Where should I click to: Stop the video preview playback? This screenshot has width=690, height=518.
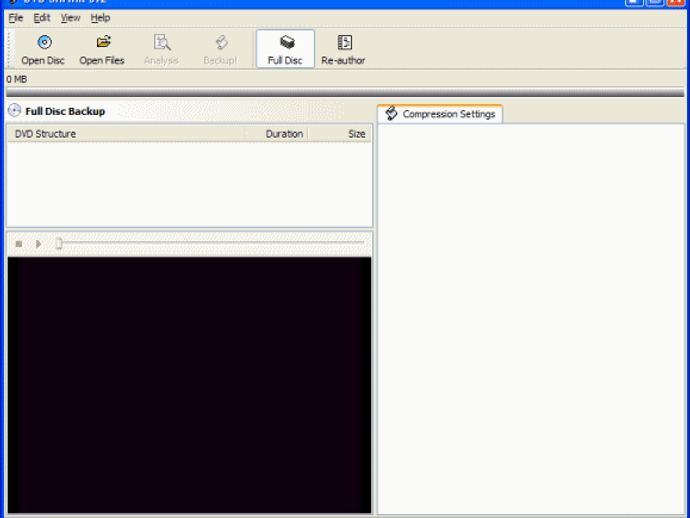(18, 244)
